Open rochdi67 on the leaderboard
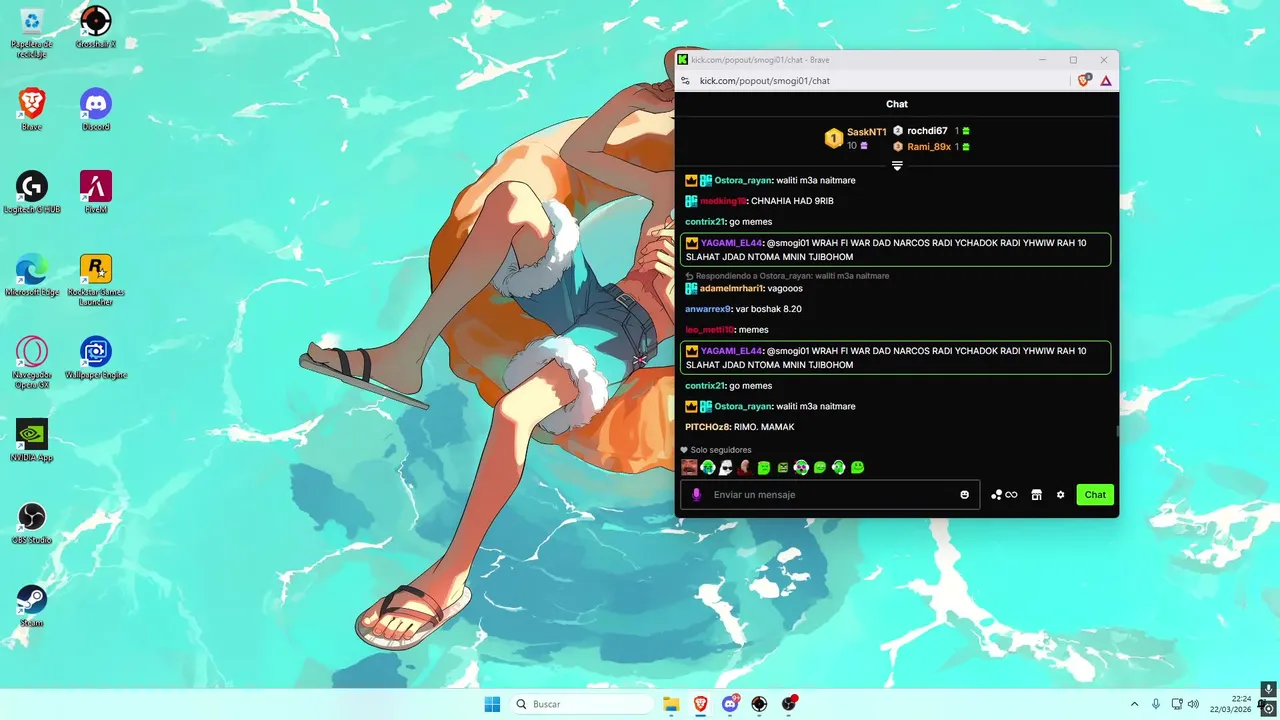 coord(927,131)
